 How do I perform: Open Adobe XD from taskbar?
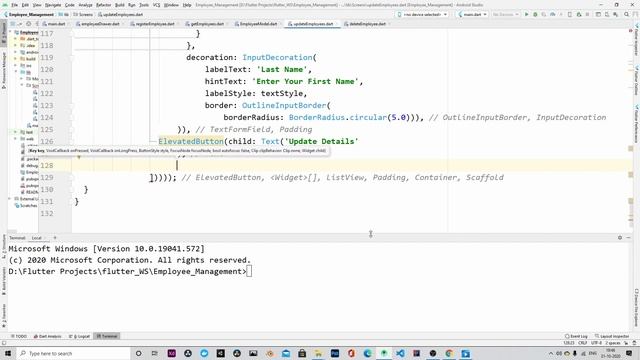tap(171, 353)
